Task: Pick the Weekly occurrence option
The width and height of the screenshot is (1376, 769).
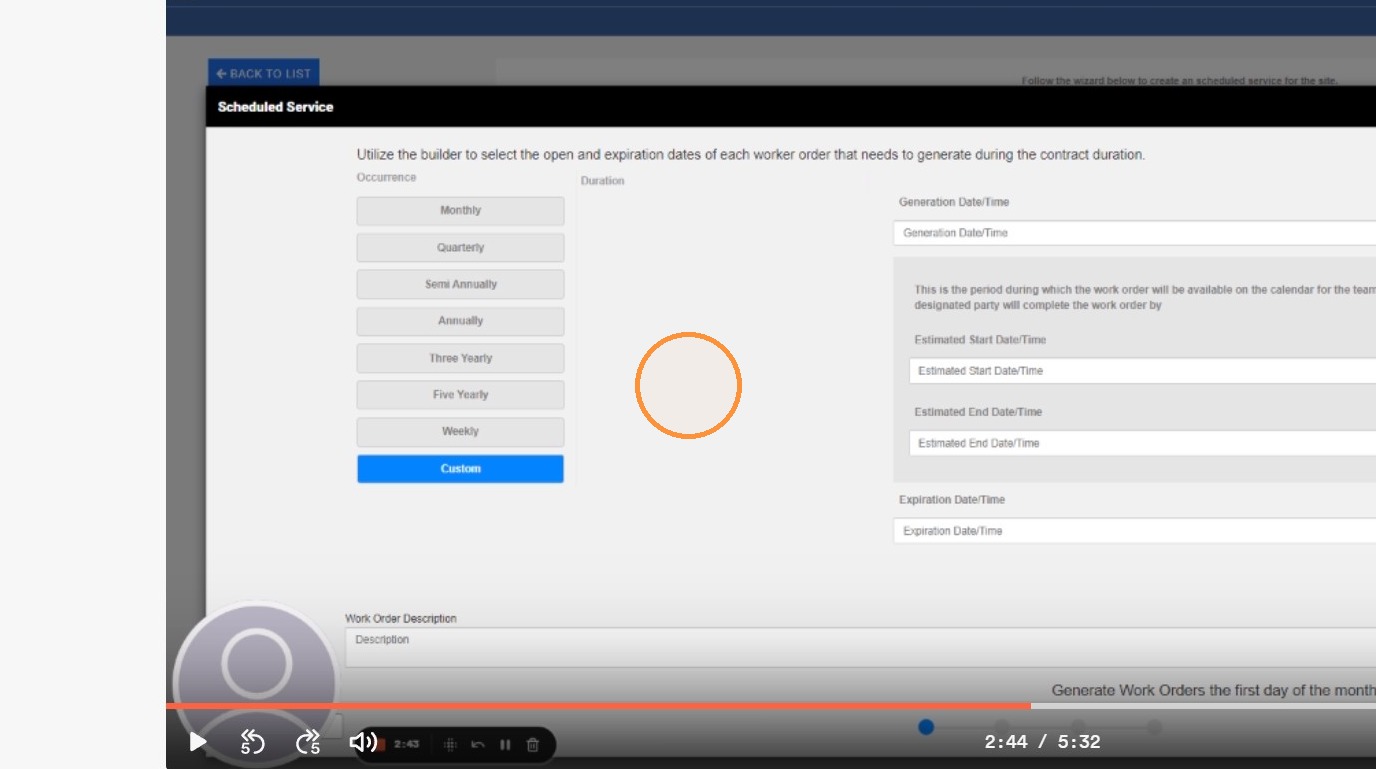Action: 460,432
